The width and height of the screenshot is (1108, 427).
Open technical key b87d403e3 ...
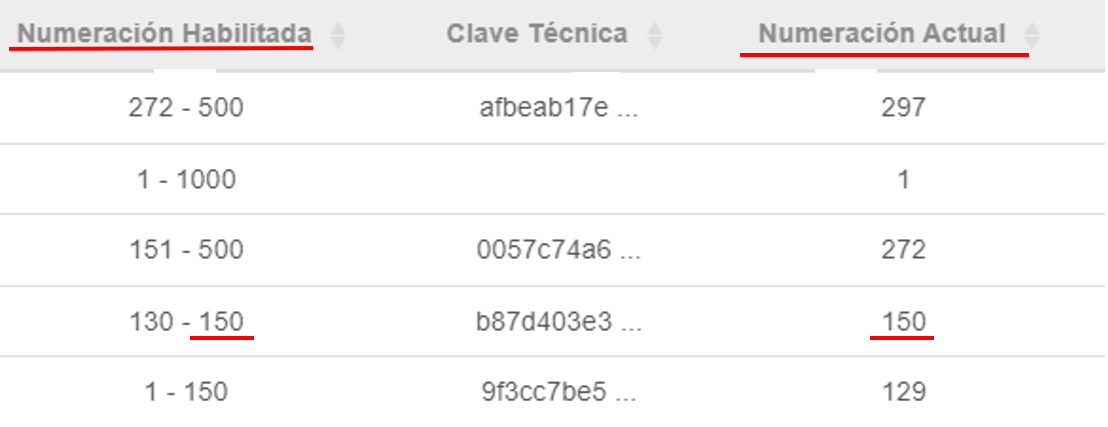pos(558,322)
